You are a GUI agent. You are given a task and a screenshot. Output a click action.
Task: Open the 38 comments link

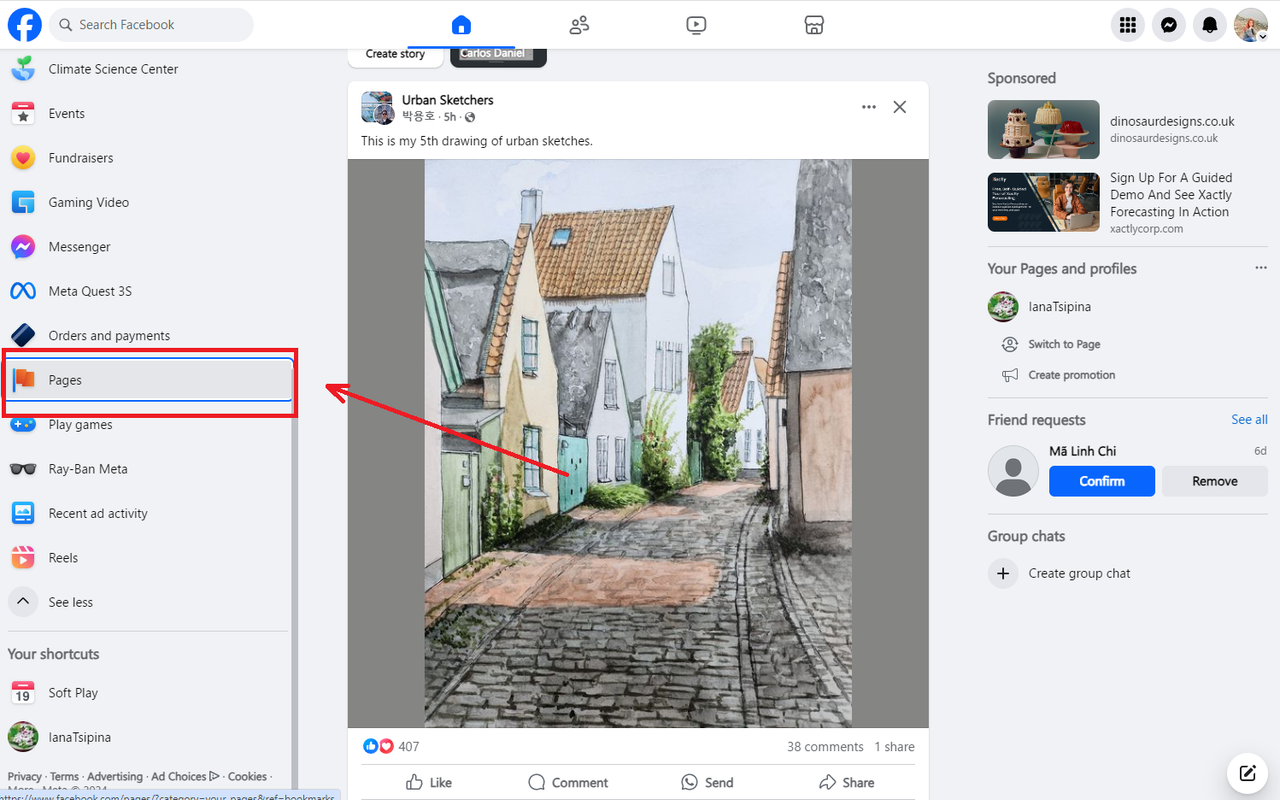click(825, 747)
